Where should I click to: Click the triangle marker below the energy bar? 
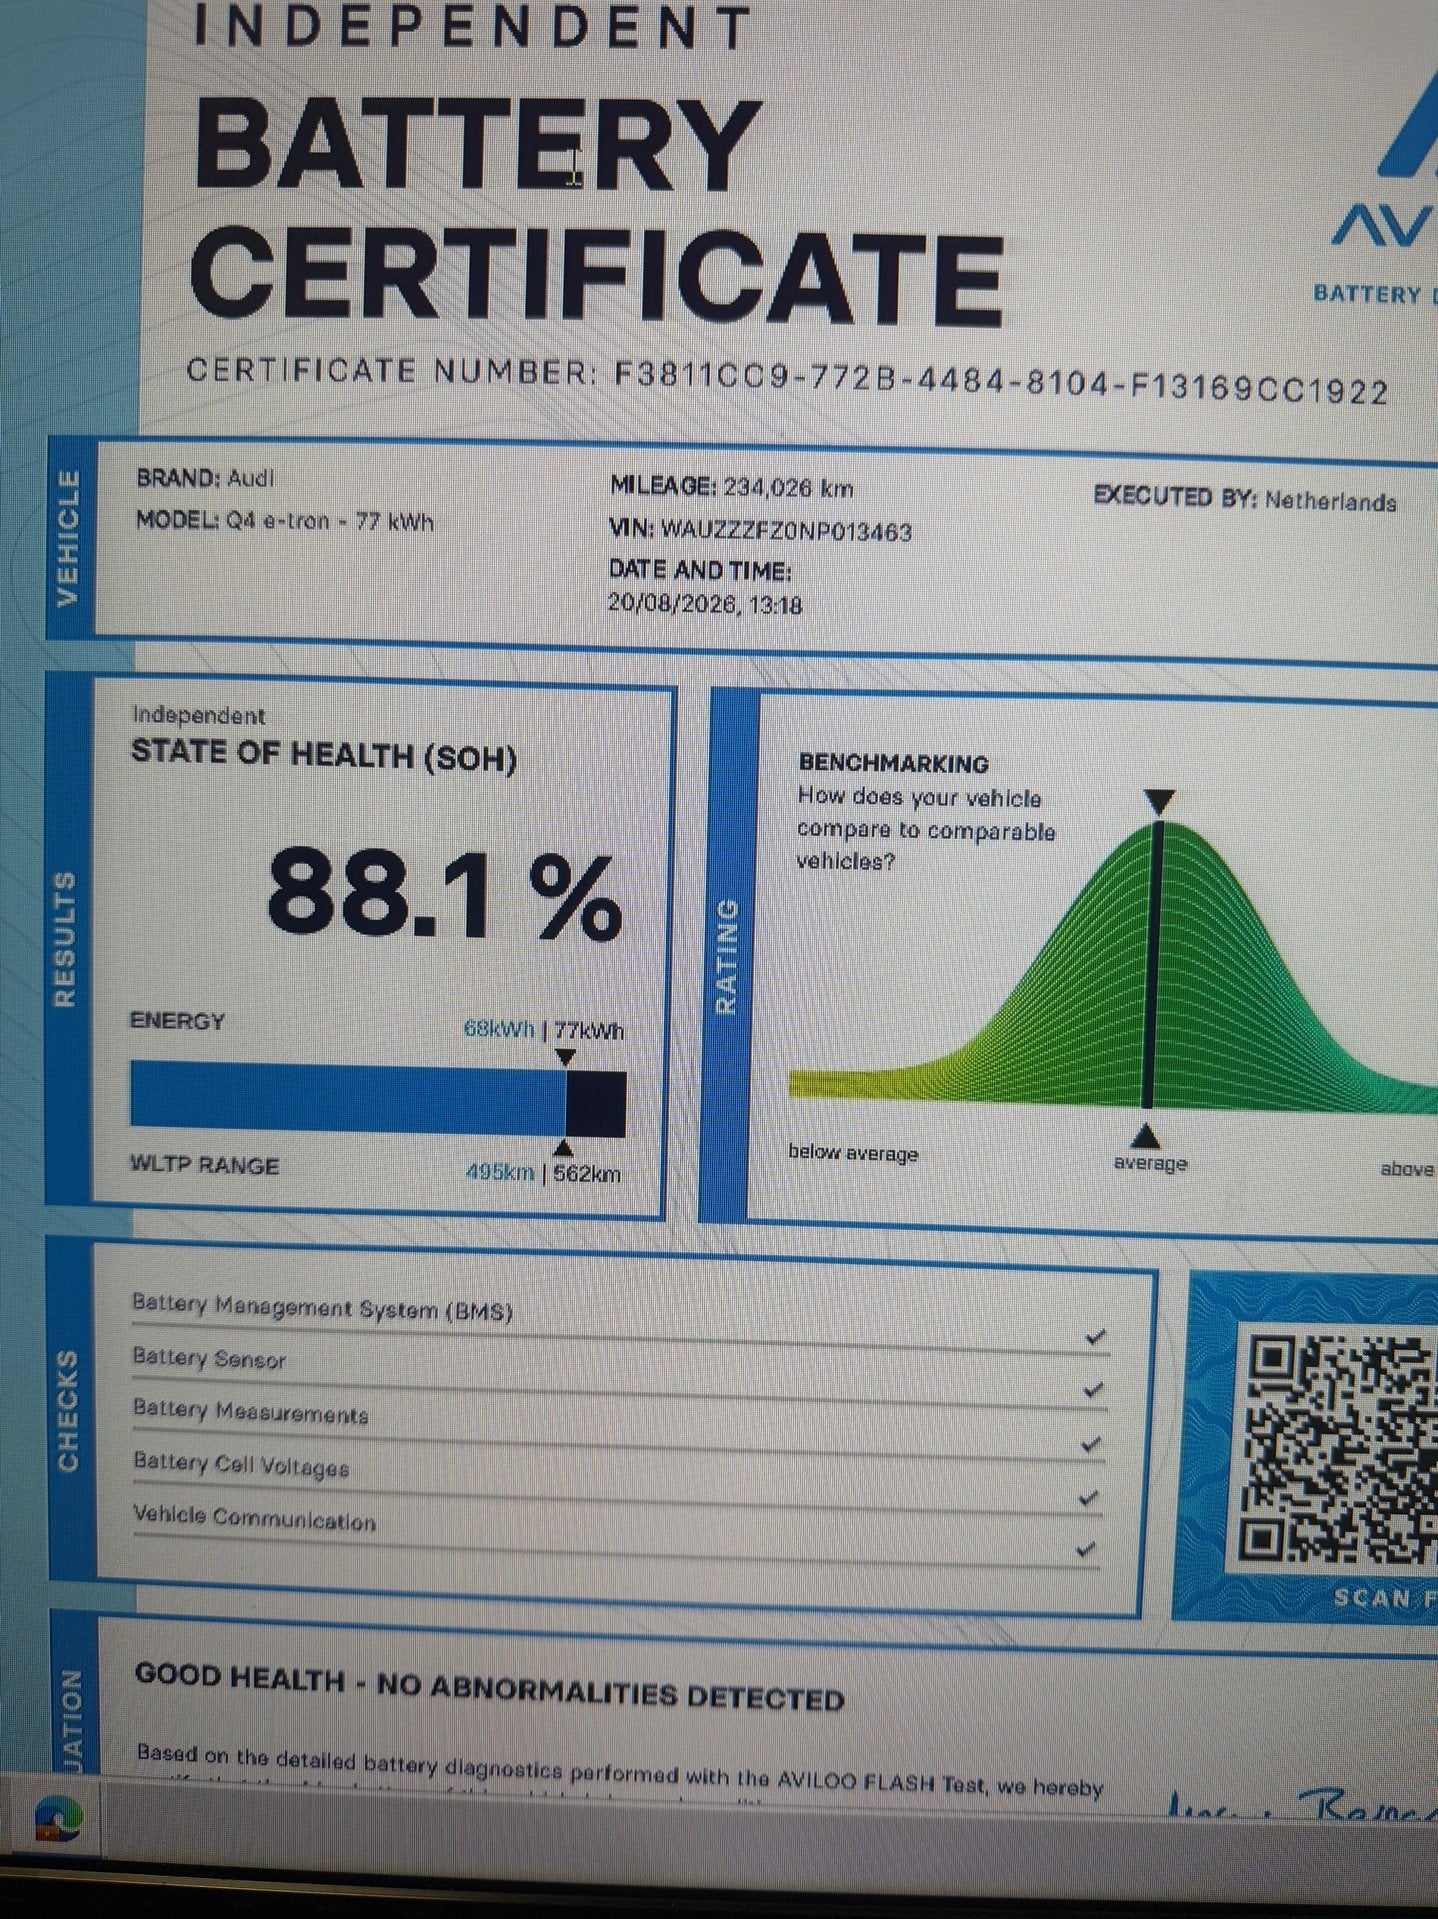564,1146
